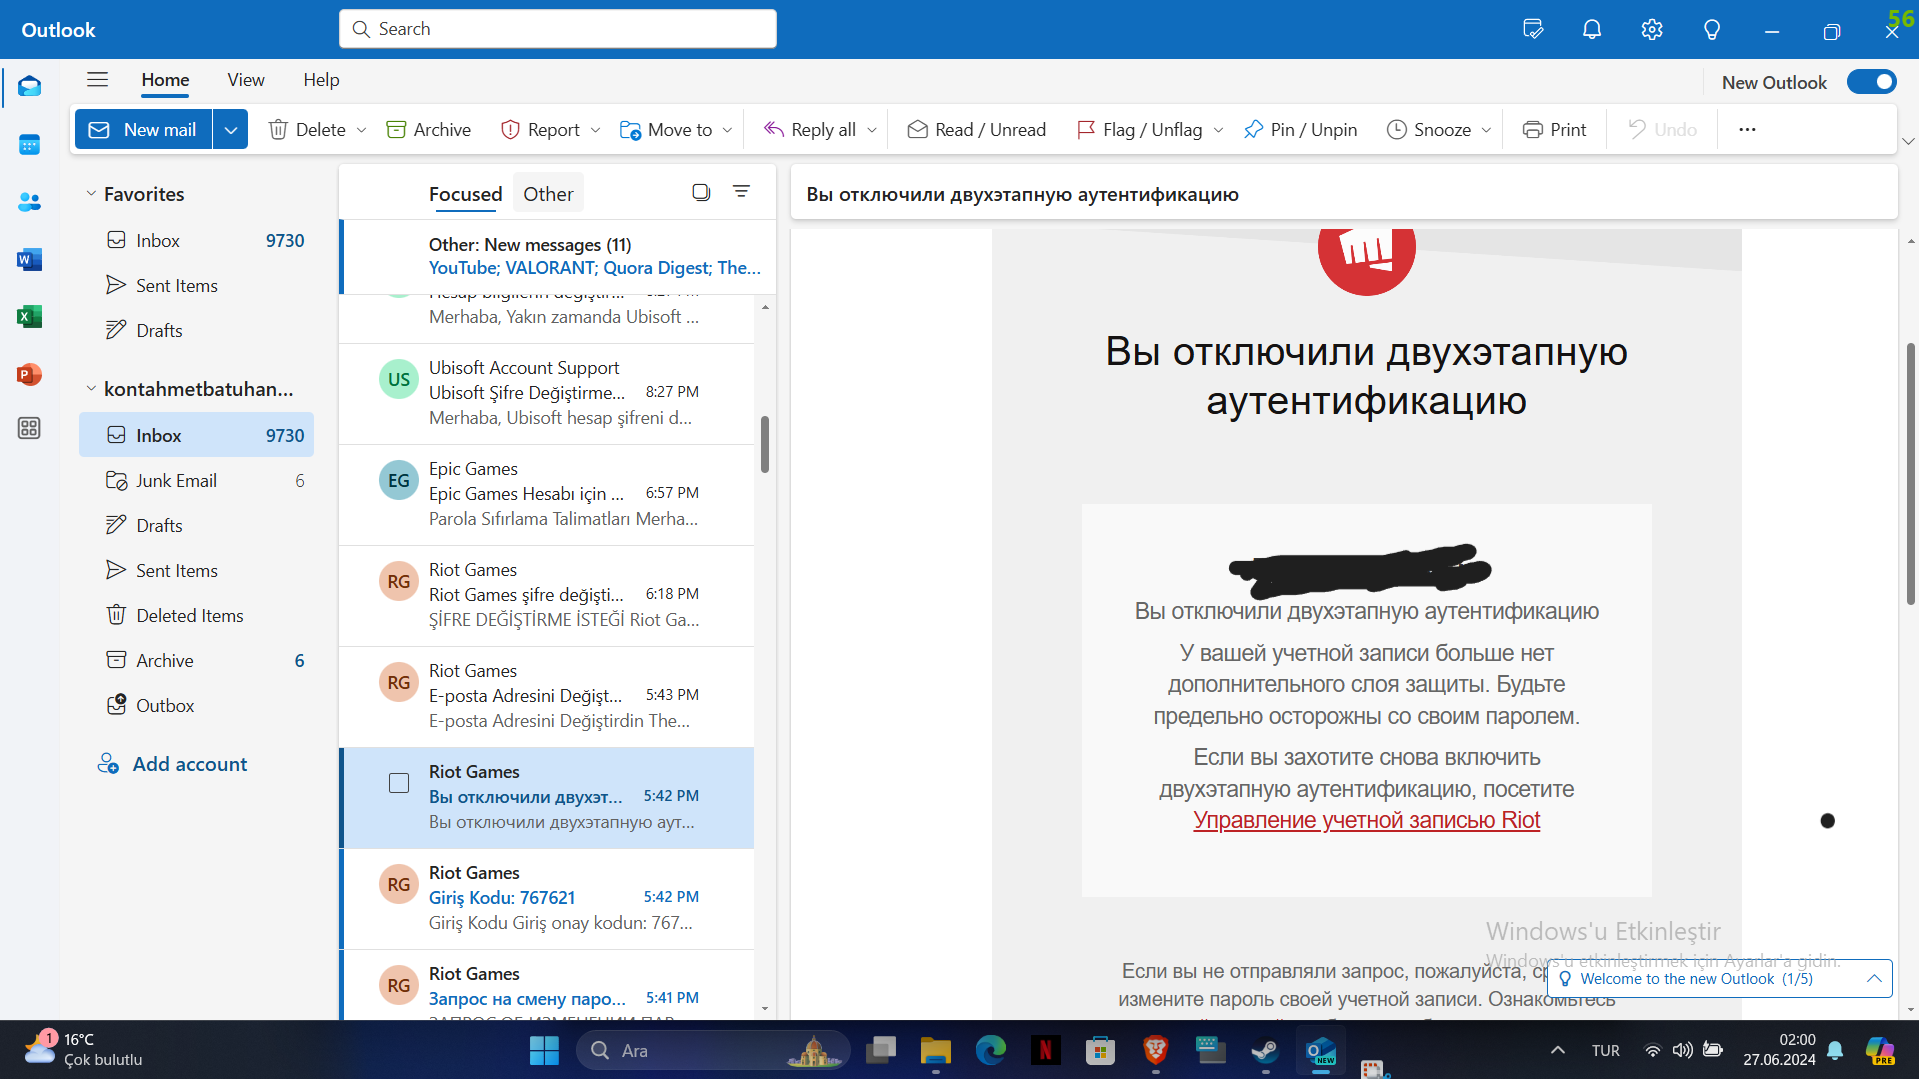This screenshot has height=1079, width=1919.
Task: Turn off the New Outlook toggle
Action: (1872, 82)
